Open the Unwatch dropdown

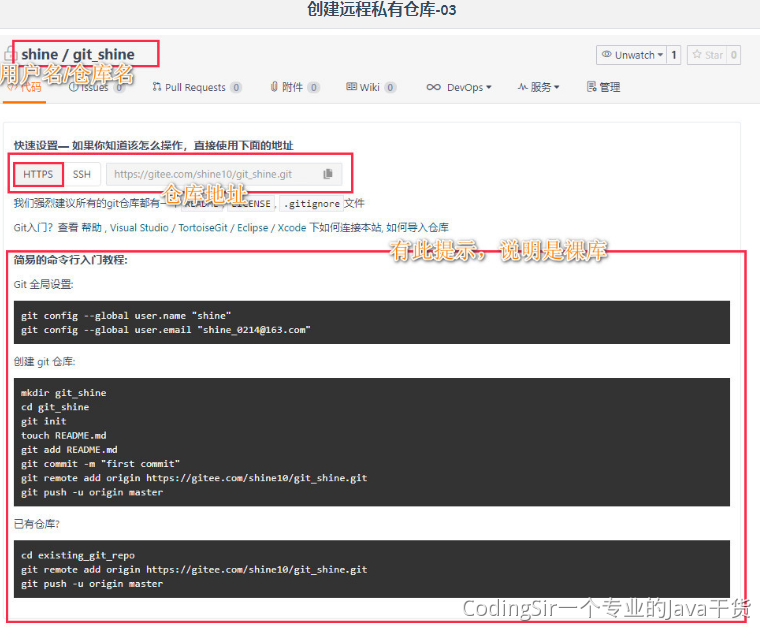pos(632,55)
